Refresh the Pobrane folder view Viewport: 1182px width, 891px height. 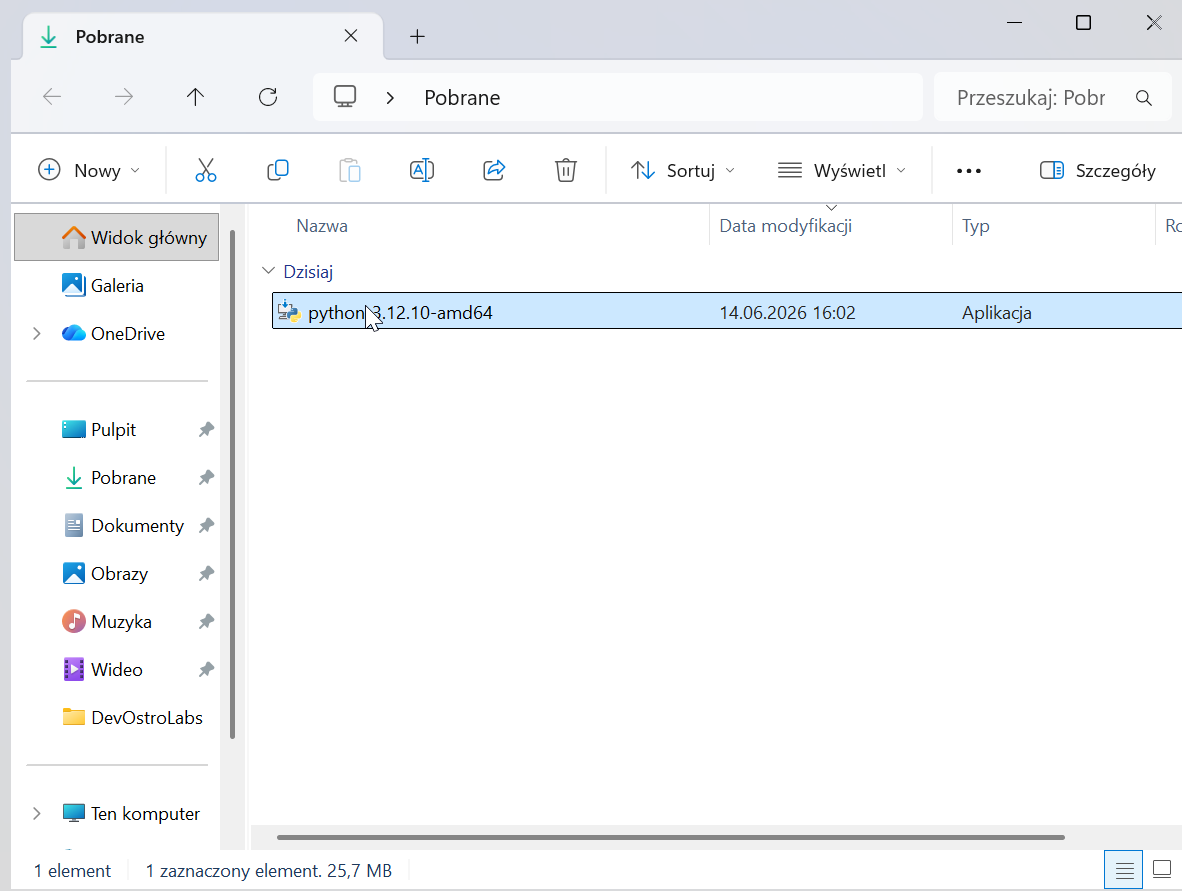(268, 96)
